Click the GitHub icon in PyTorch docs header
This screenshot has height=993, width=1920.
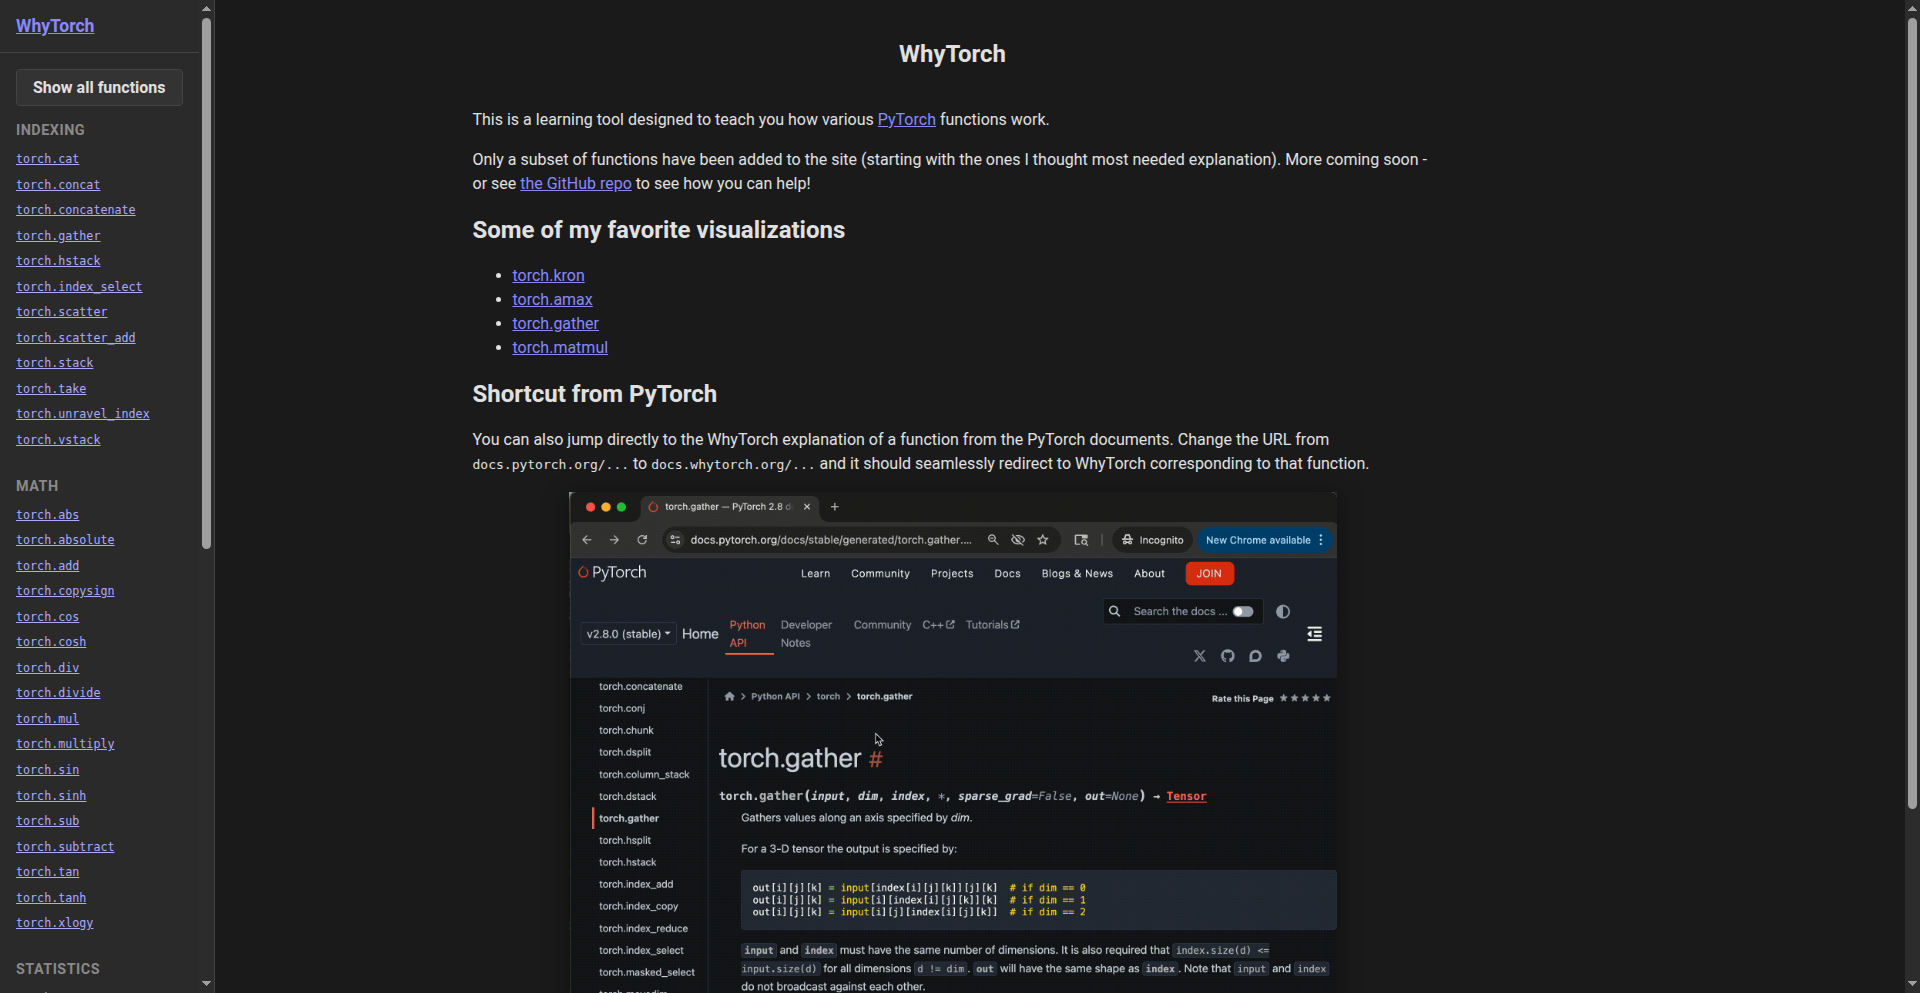1227,656
